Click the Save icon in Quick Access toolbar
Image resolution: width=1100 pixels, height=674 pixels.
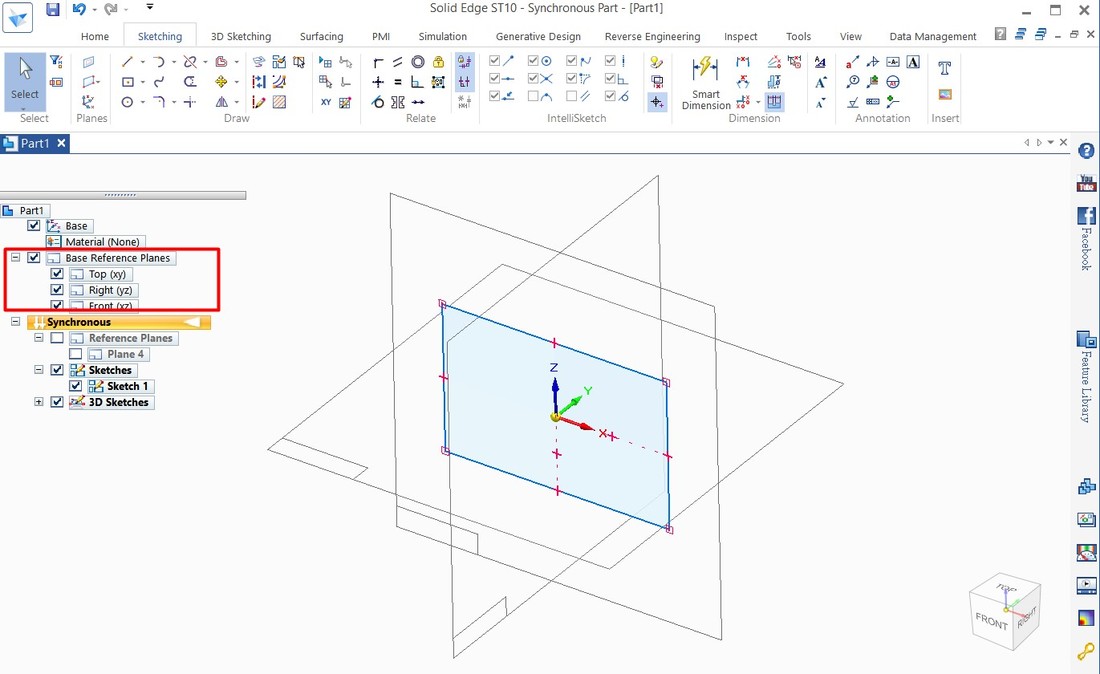point(51,8)
